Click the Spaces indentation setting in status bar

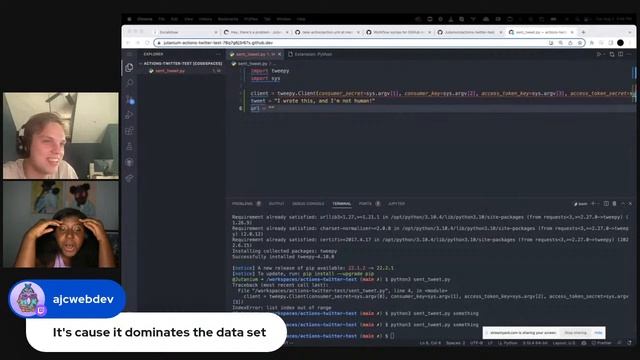pos(456,343)
